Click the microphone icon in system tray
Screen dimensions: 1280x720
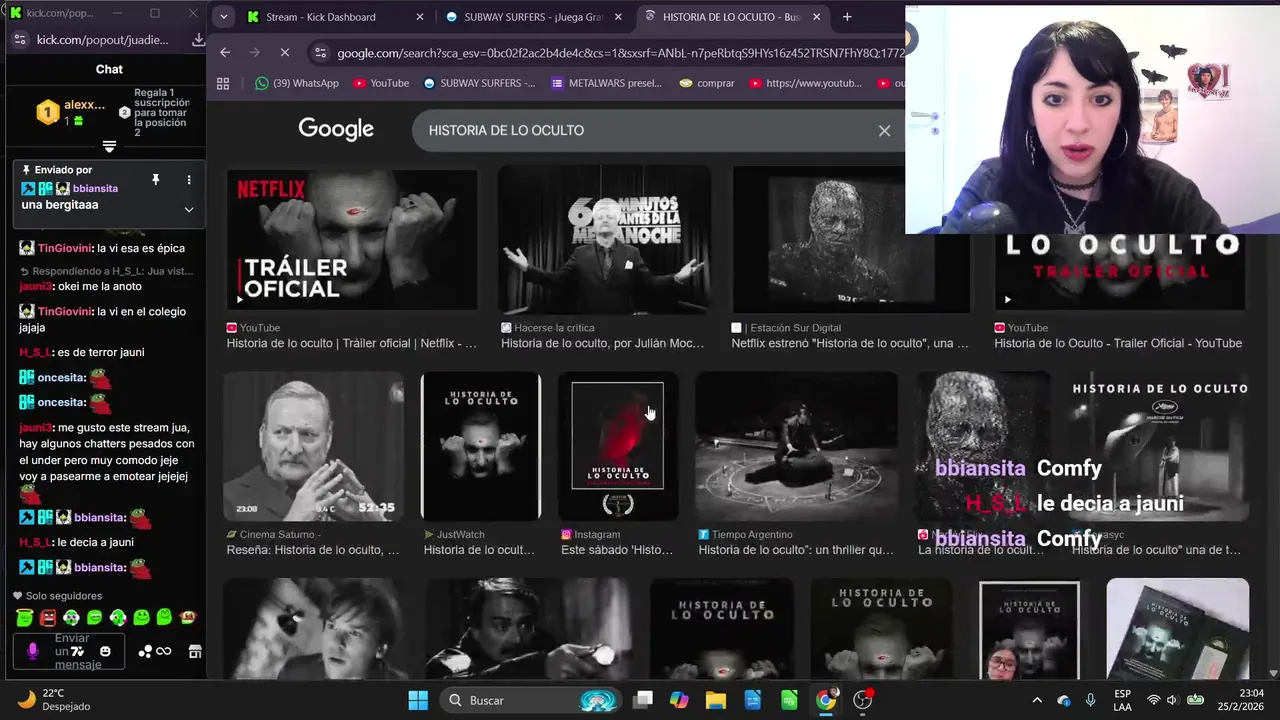click(1091, 700)
